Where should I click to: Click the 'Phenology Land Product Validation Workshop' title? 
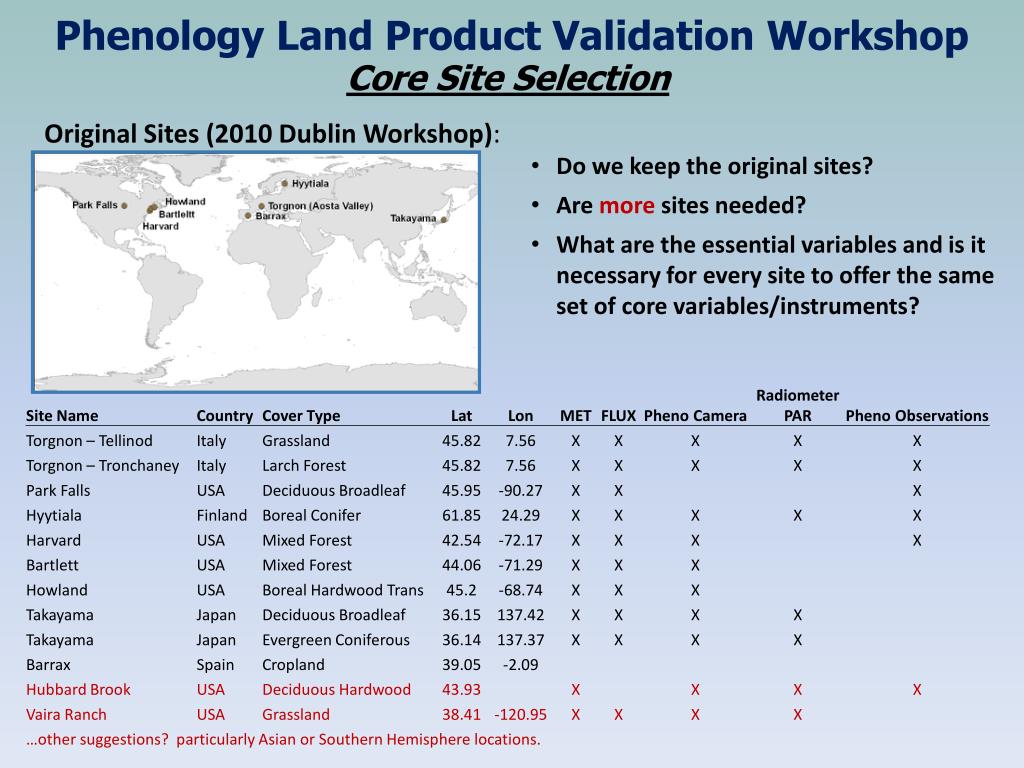512,36
